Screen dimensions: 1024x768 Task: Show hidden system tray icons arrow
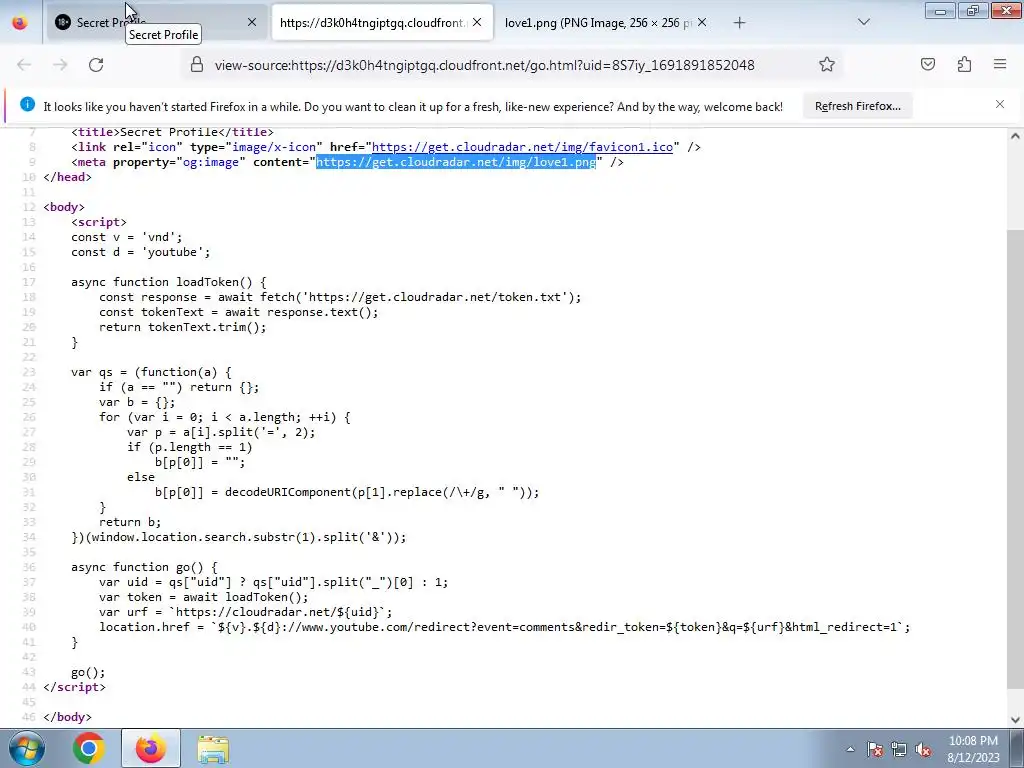click(x=850, y=749)
